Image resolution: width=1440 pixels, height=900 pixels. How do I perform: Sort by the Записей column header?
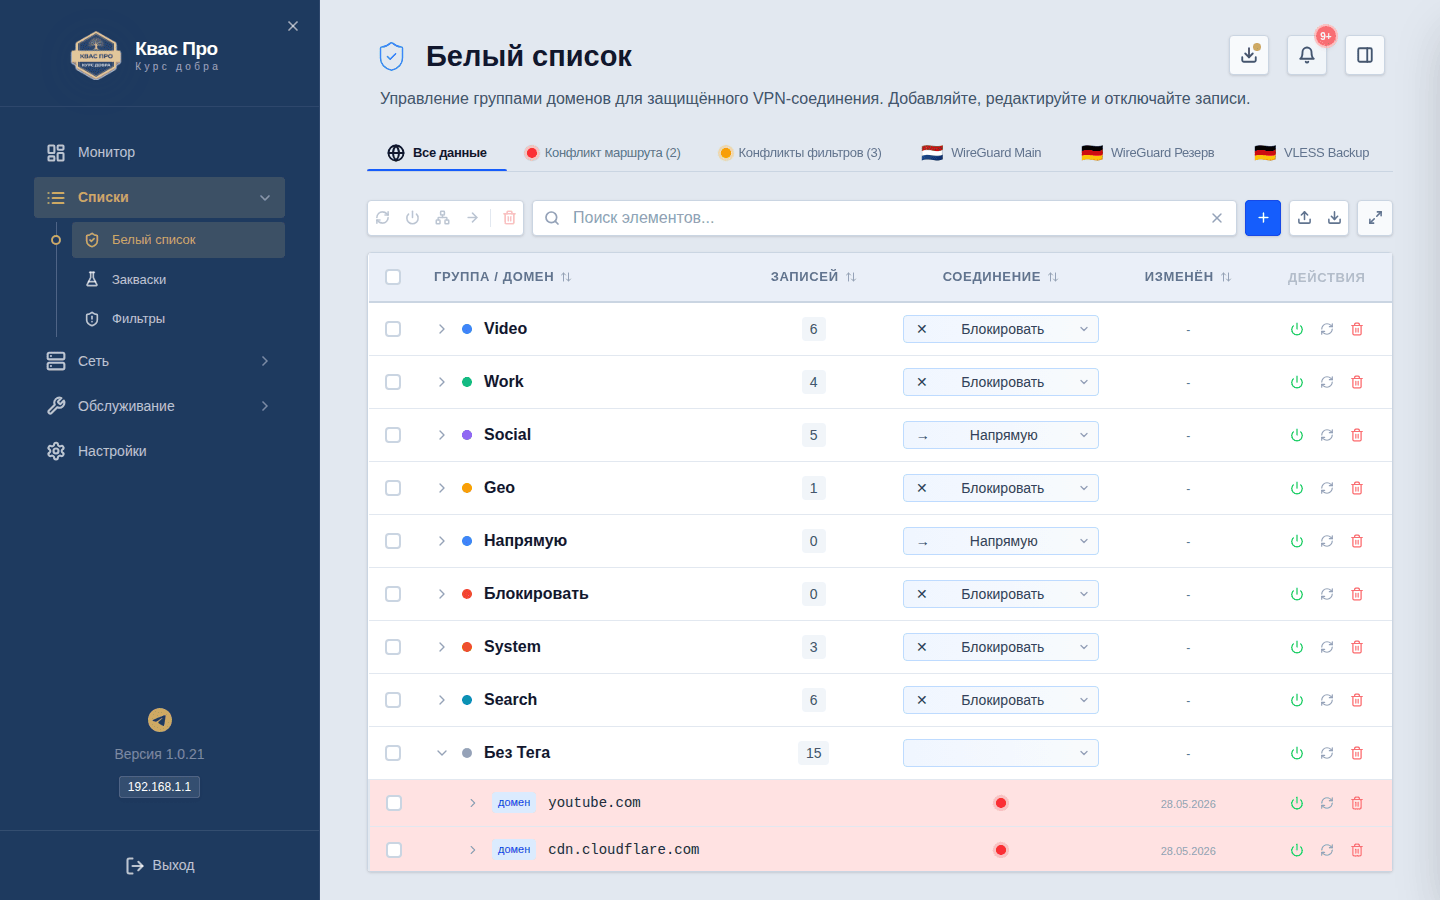pos(813,277)
